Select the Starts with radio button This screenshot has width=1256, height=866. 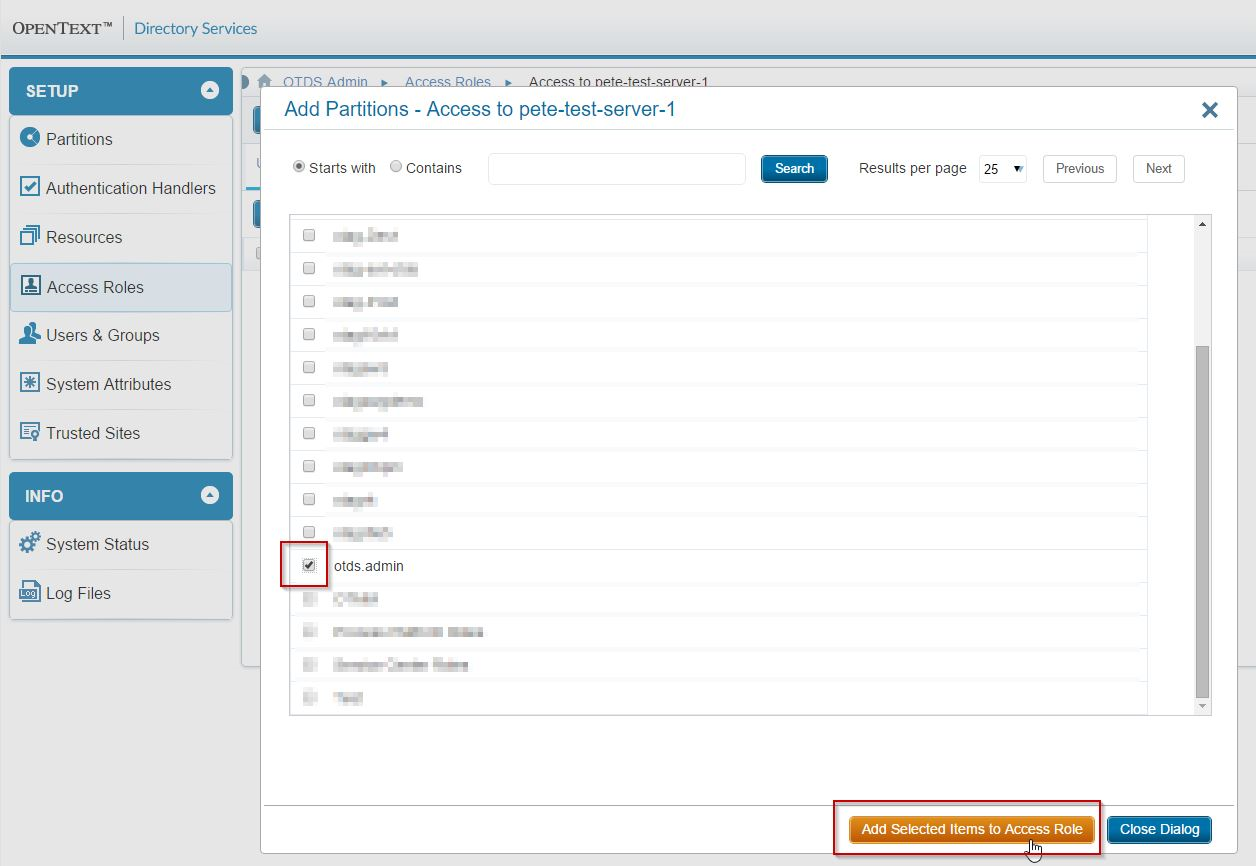tap(299, 167)
